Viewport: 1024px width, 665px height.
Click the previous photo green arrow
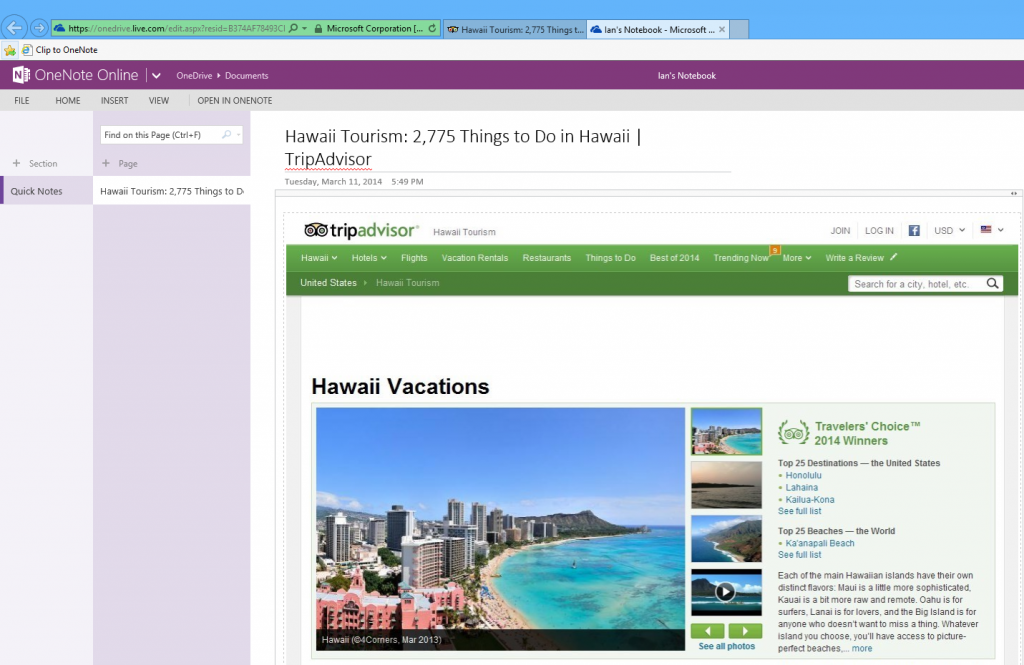pyautogui.click(x=708, y=631)
